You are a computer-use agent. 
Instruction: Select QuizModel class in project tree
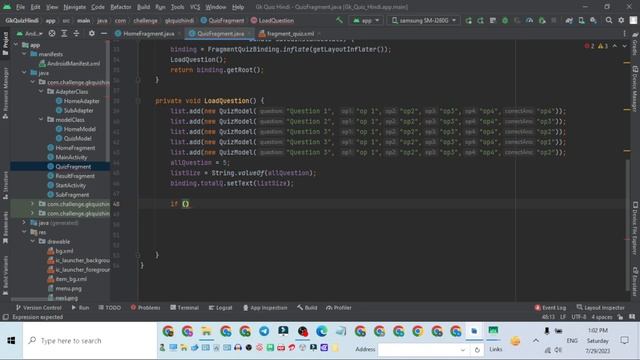(x=73, y=138)
